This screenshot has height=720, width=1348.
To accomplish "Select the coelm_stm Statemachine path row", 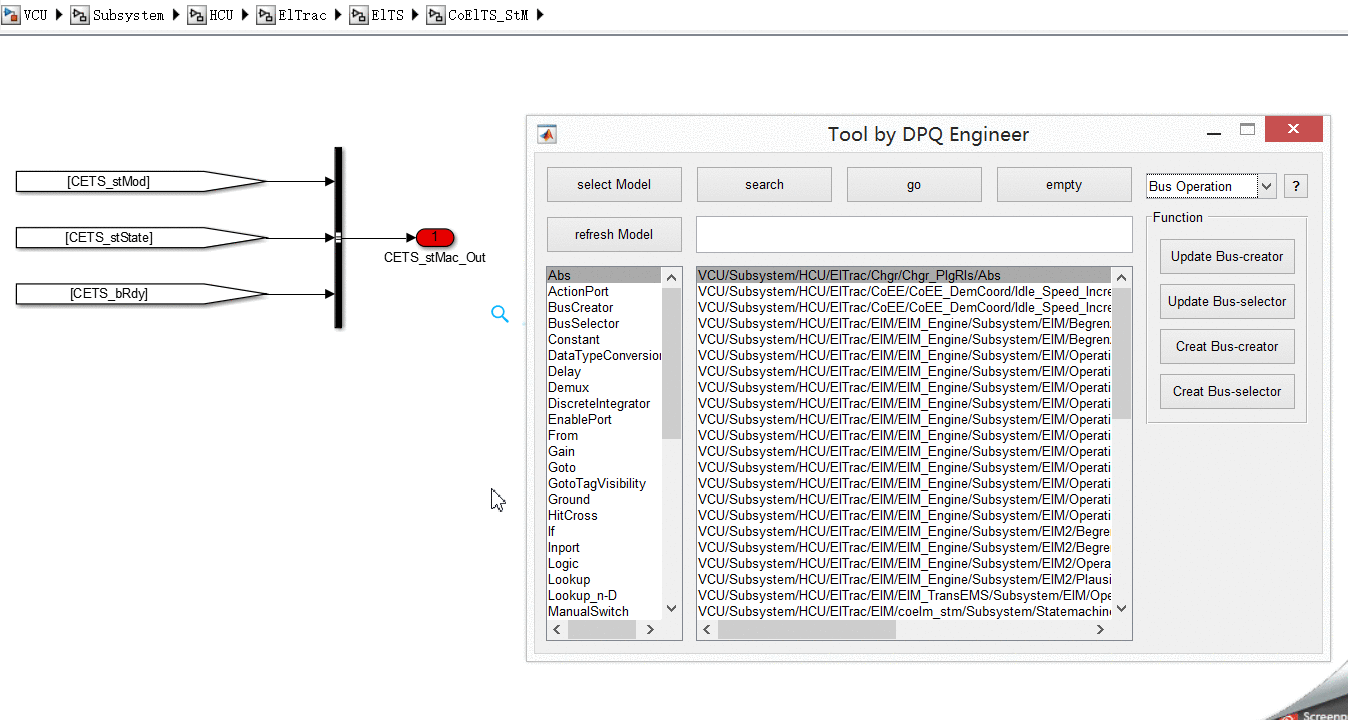I will click(x=904, y=611).
